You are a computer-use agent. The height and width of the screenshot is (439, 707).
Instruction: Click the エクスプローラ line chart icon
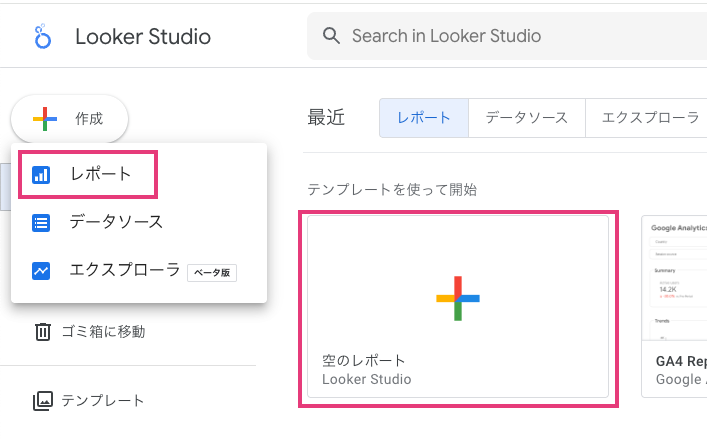click(x=41, y=270)
